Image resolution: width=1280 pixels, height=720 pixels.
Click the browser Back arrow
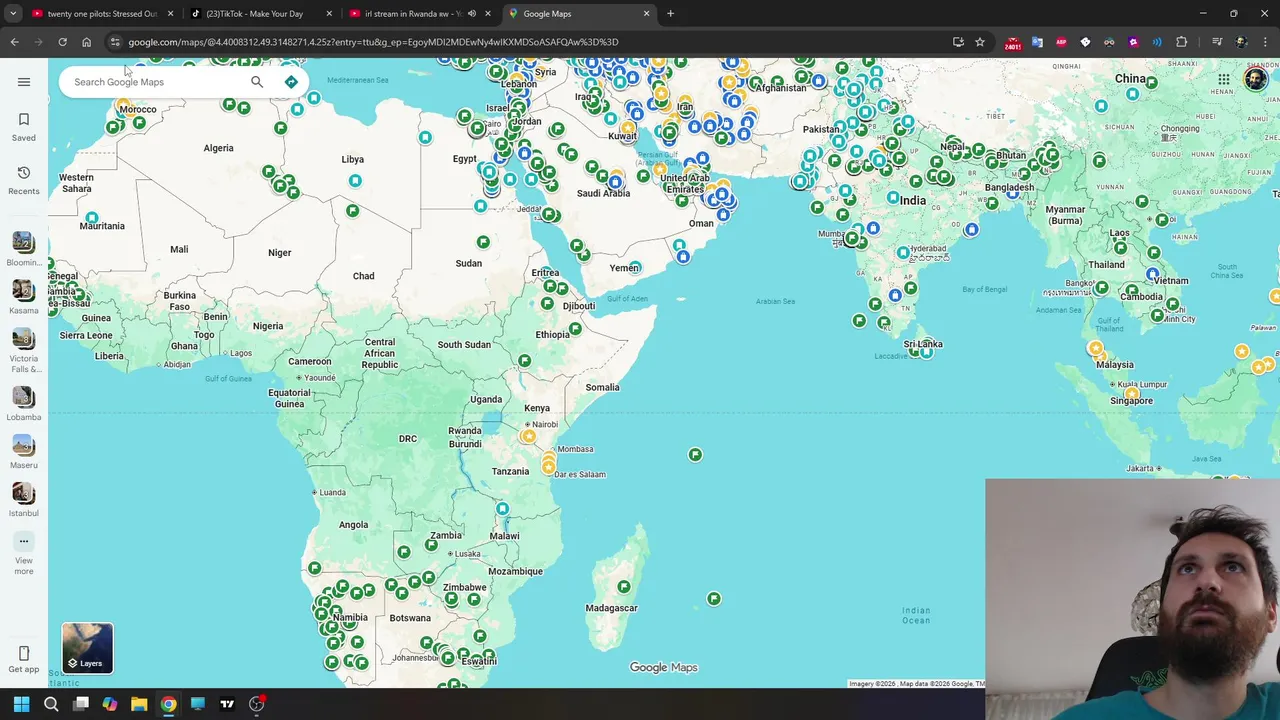tap(14, 42)
